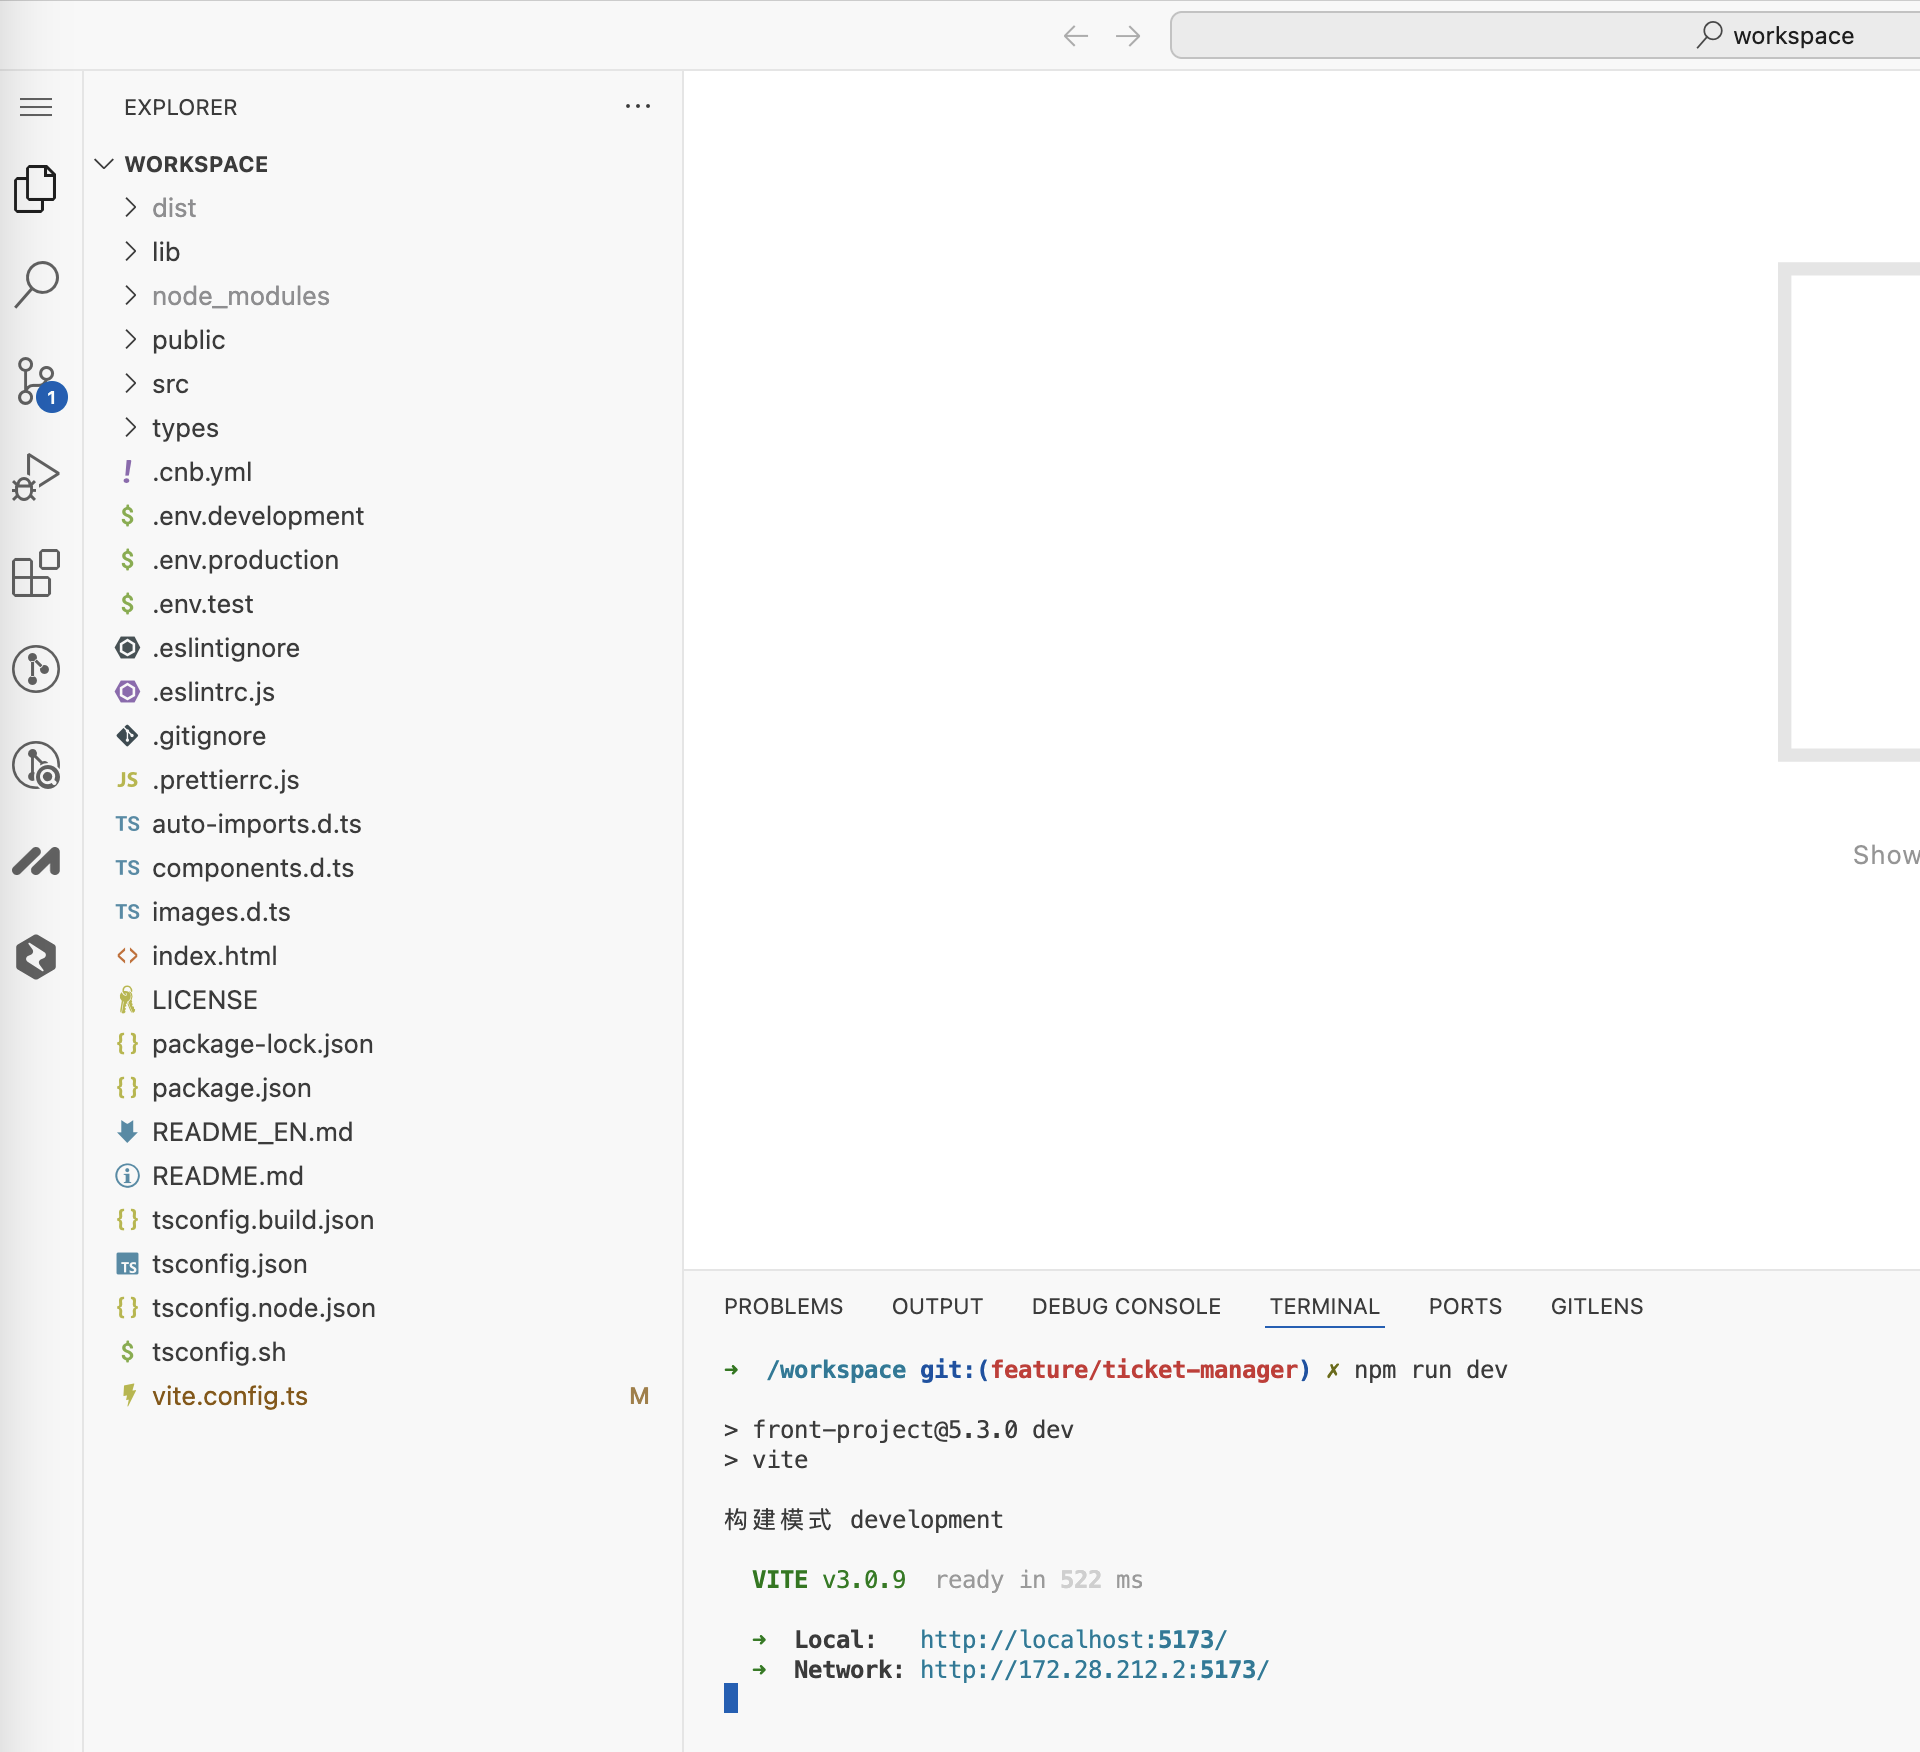Expand the src folder
This screenshot has height=1752, width=1920.
(170, 384)
